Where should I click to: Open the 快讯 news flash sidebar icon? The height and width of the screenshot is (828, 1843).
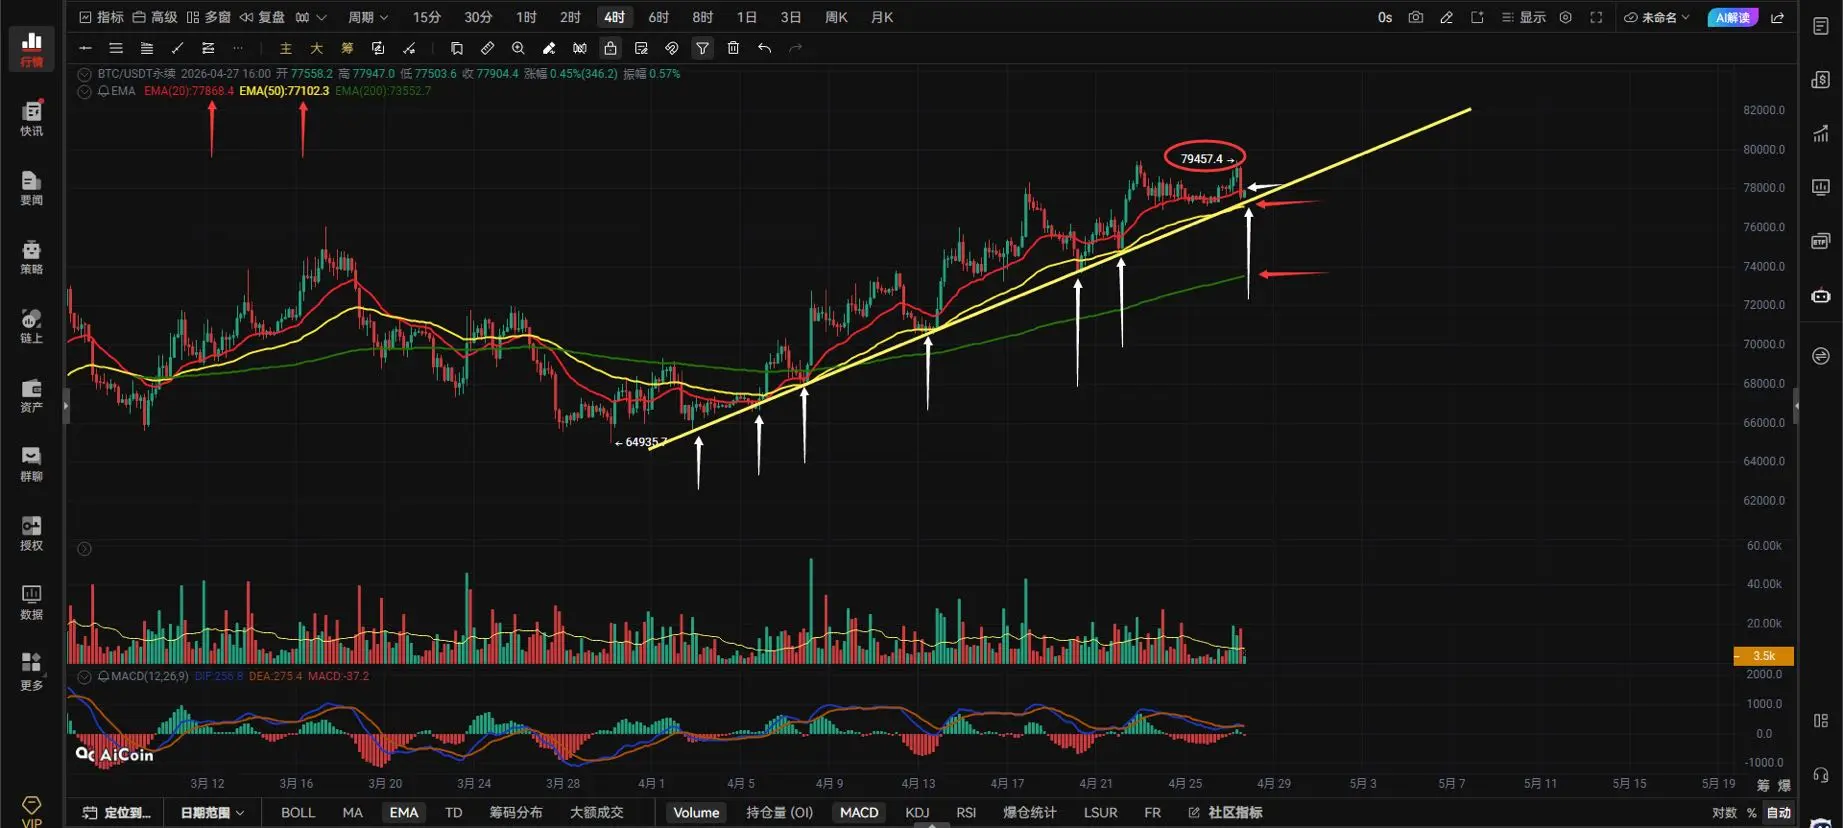click(x=31, y=118)
